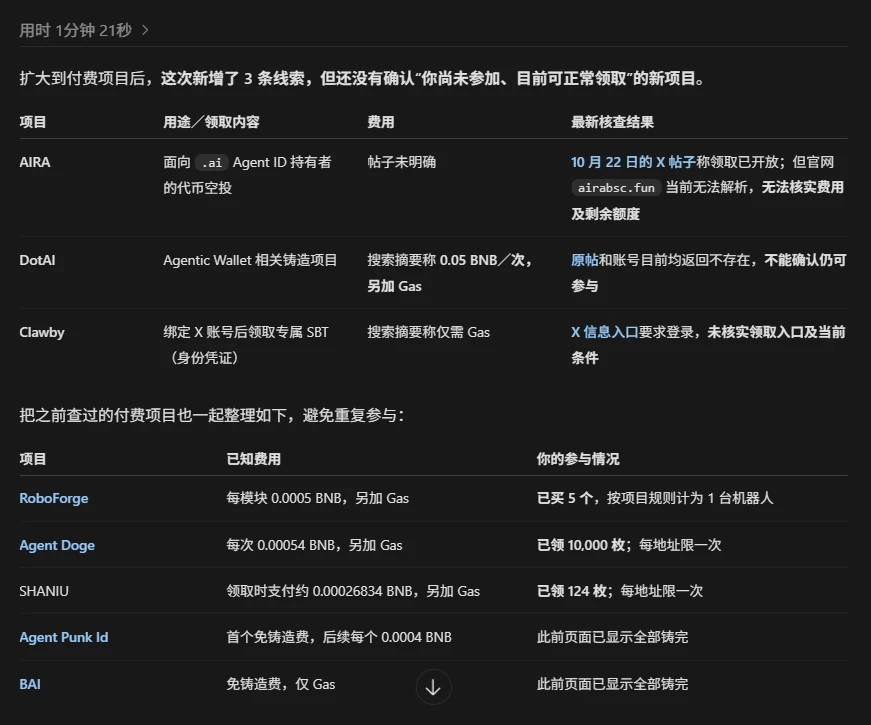Screen dimensions: 871x725
Task: Open the RoboForge project link
Action: pos(54,498)
